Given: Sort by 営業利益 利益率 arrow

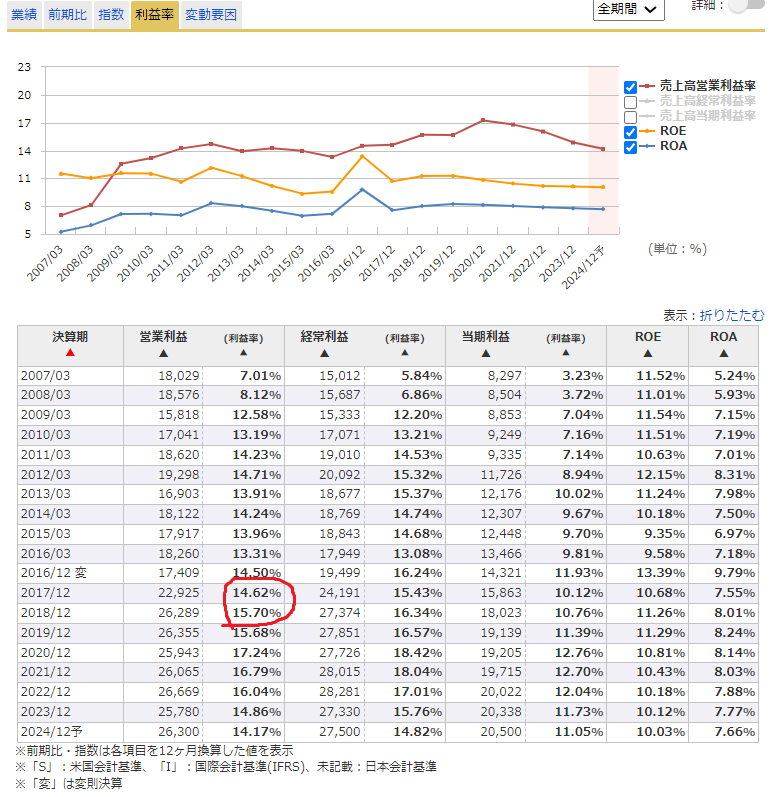Looking at the screenshot, I should pyautogui.click(x=242, y=353).
